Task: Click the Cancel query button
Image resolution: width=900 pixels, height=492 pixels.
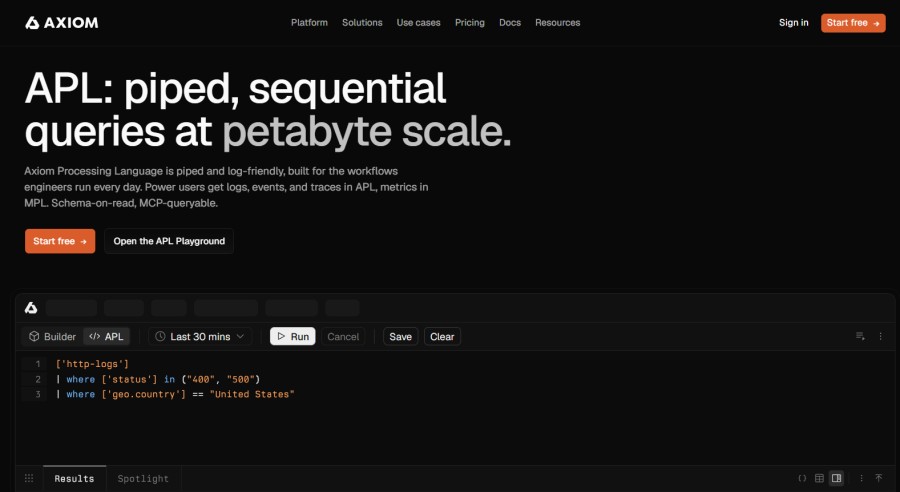Action: click(x=343, y=336)
